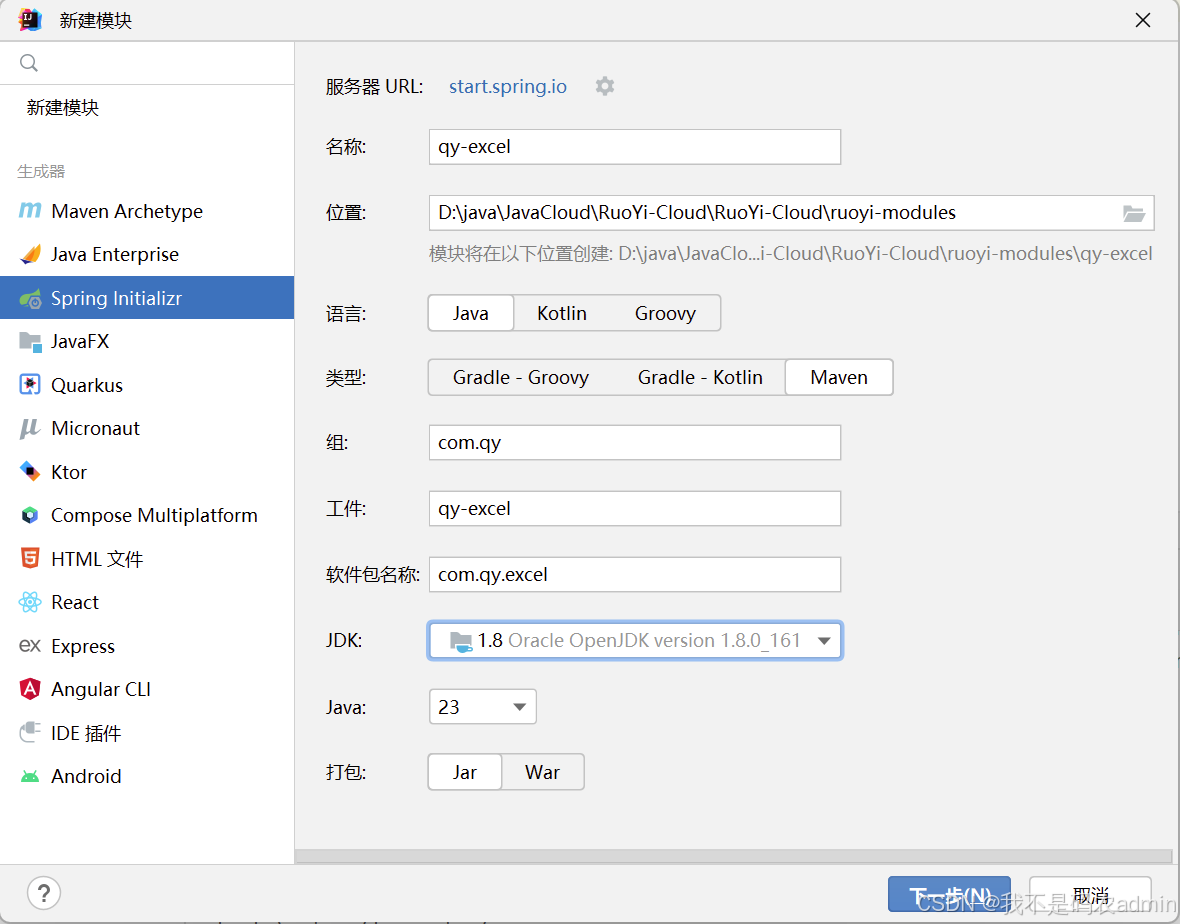
Task: Click the JavaFX folder icon
Action: (30, 342)
